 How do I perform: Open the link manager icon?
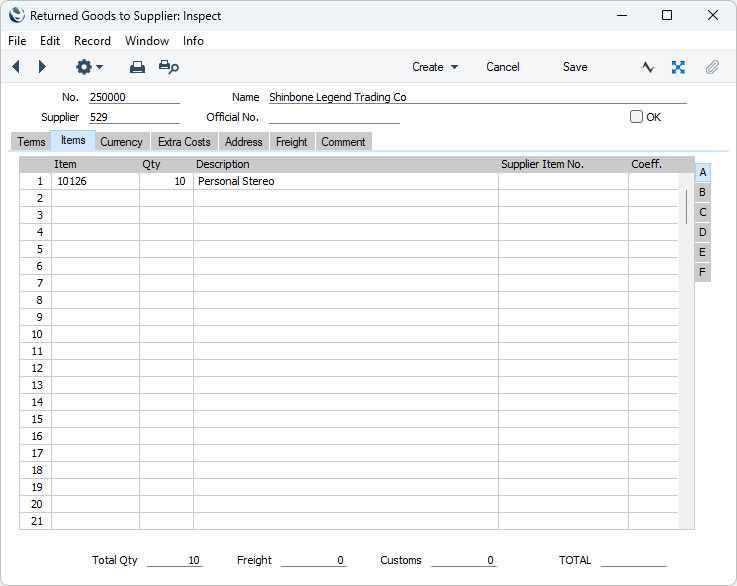pos(678,67)
